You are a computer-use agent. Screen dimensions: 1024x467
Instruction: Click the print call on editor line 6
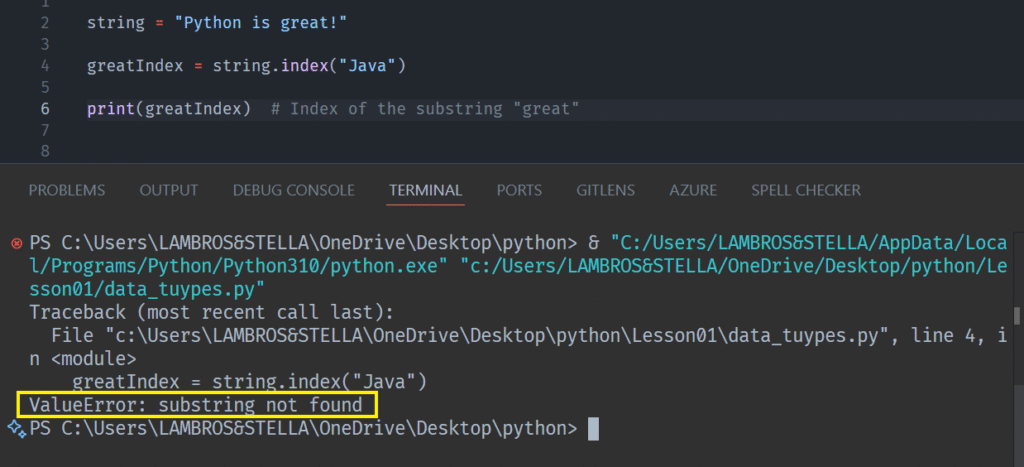click(111, 108)
